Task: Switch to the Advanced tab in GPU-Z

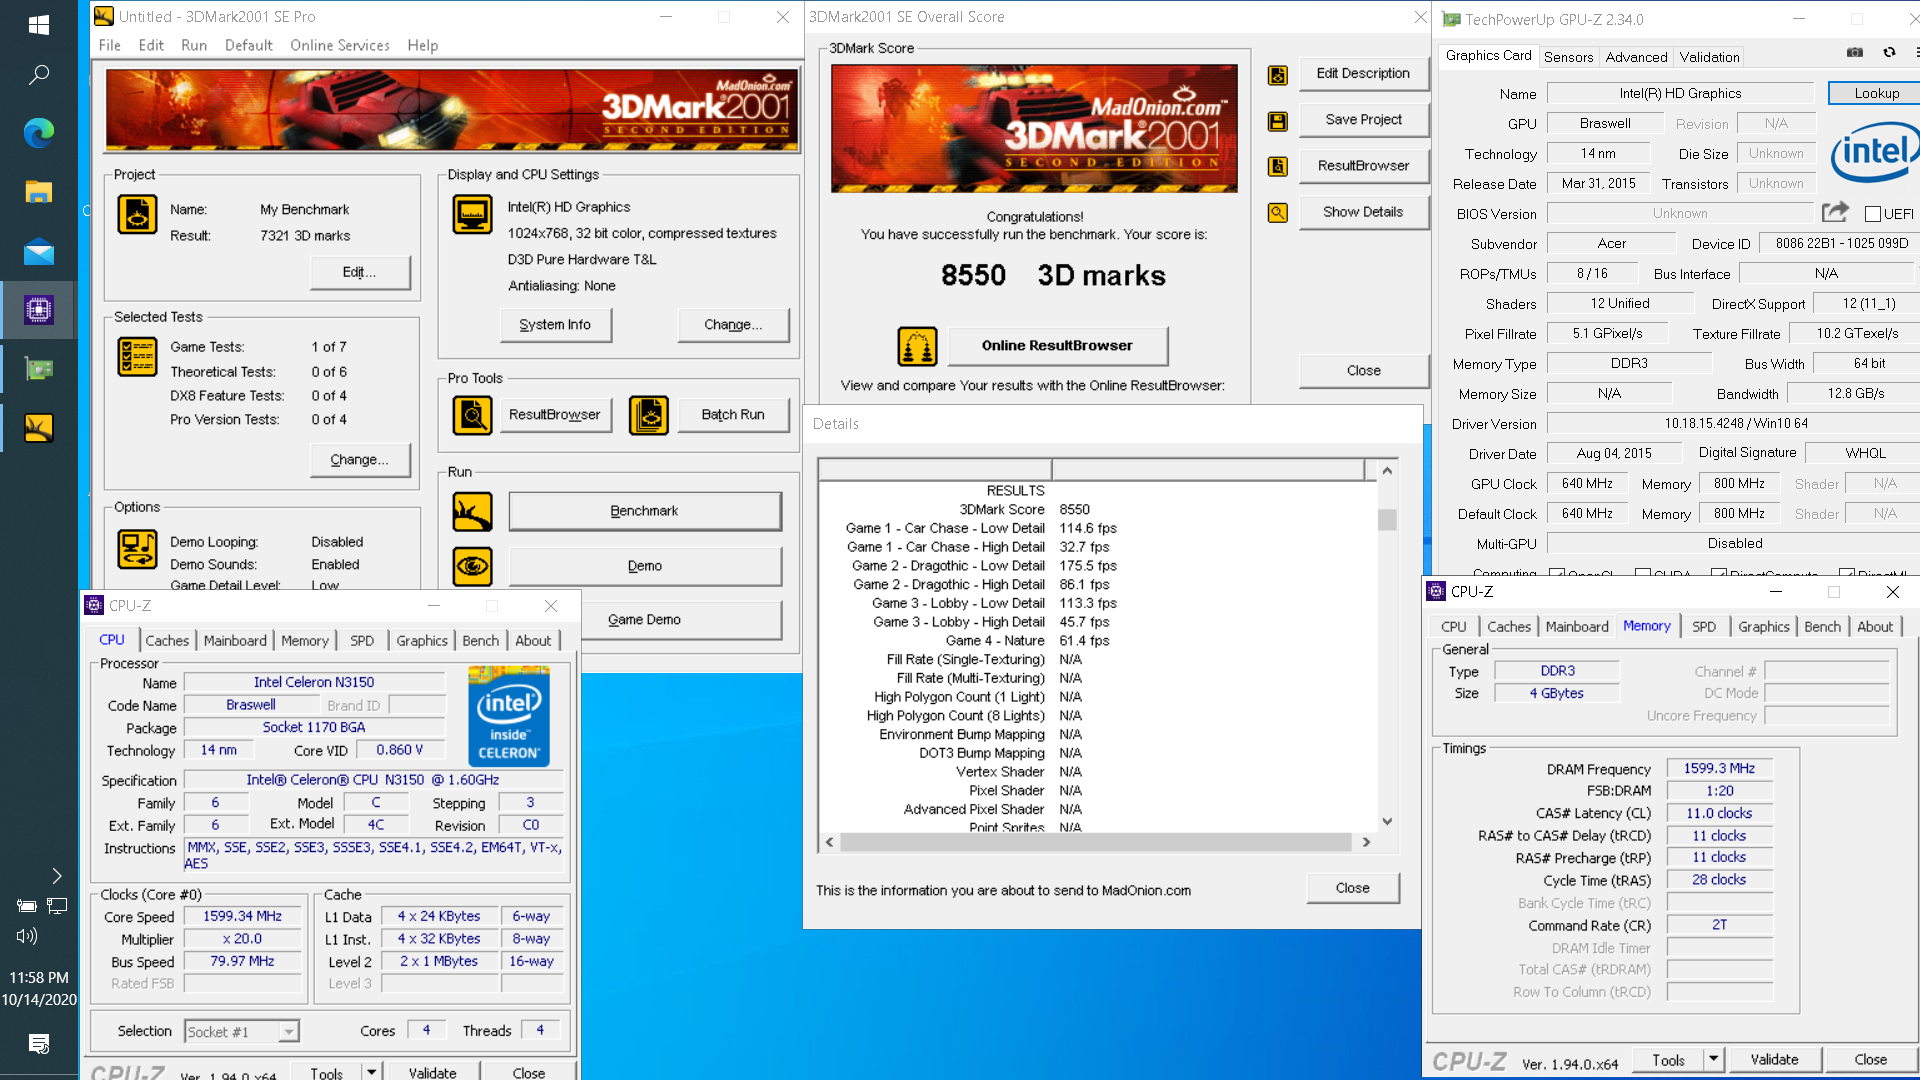Action: point(1636,57)
